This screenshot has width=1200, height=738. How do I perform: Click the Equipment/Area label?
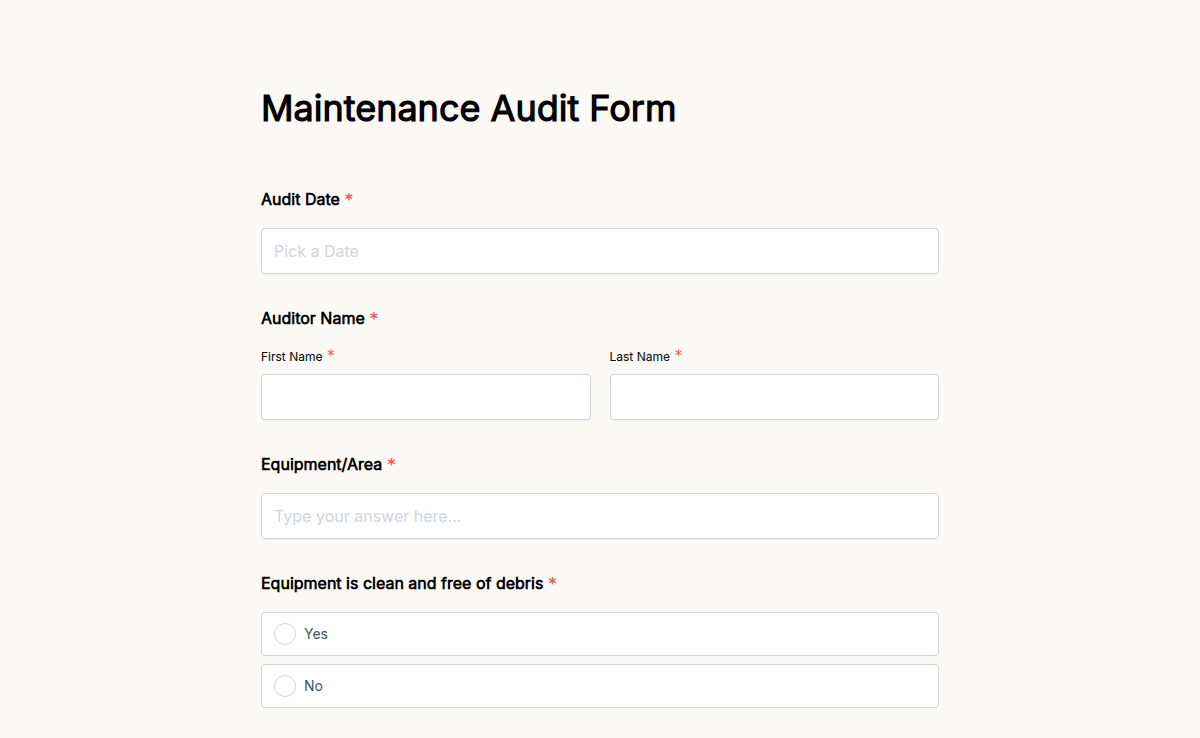point(323,464)
